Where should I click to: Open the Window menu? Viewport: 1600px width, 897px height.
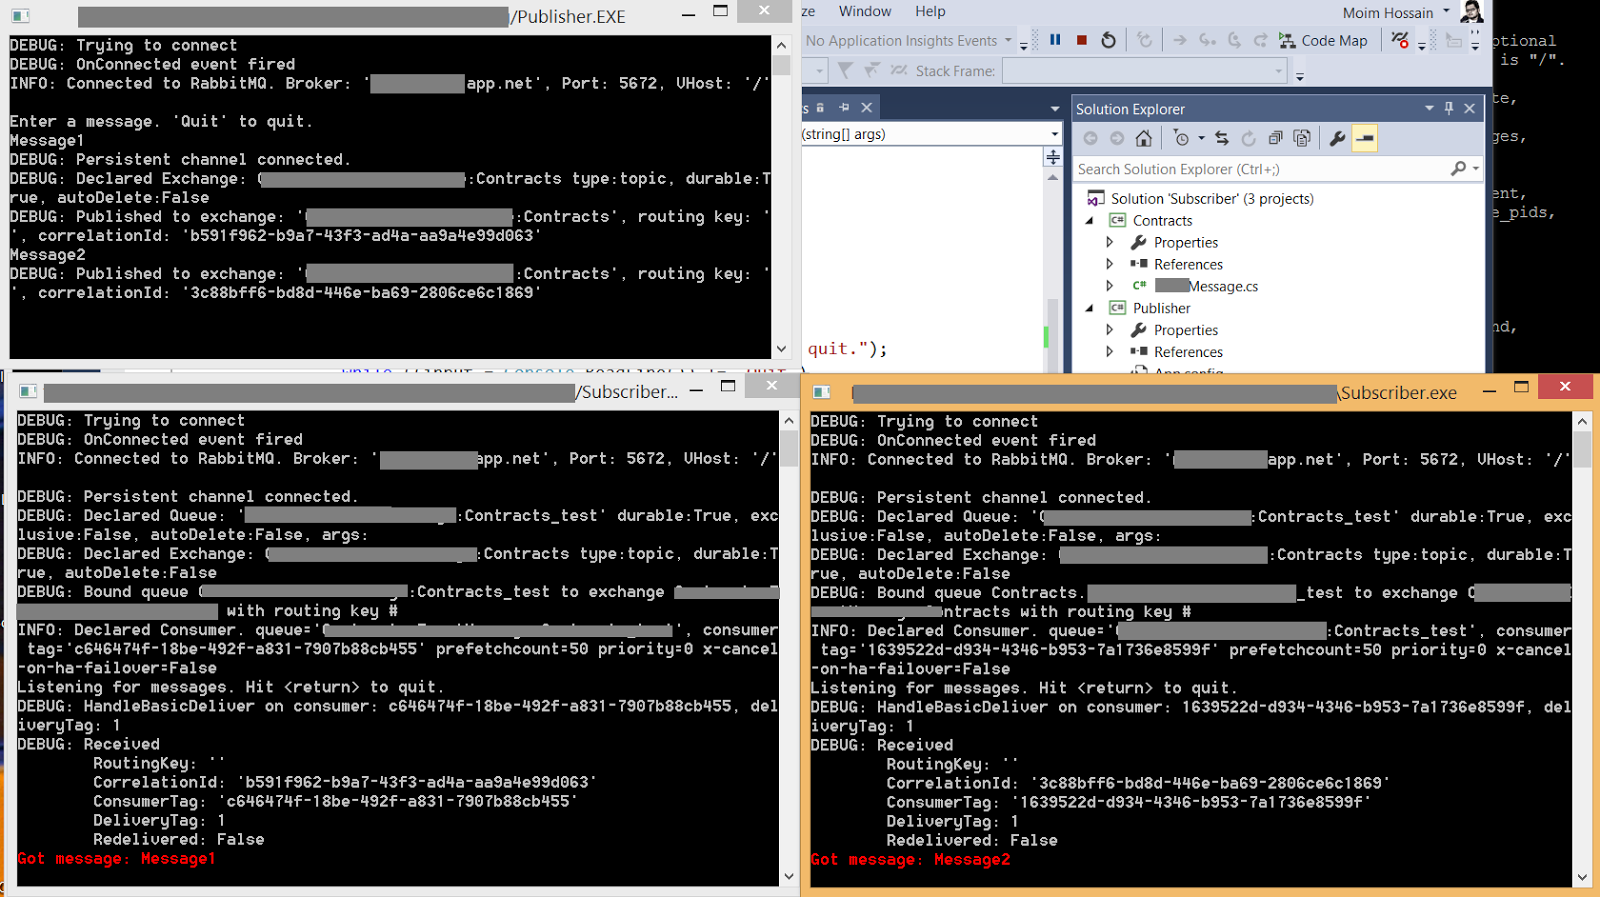pyautogui.click(x=864, y=11)
